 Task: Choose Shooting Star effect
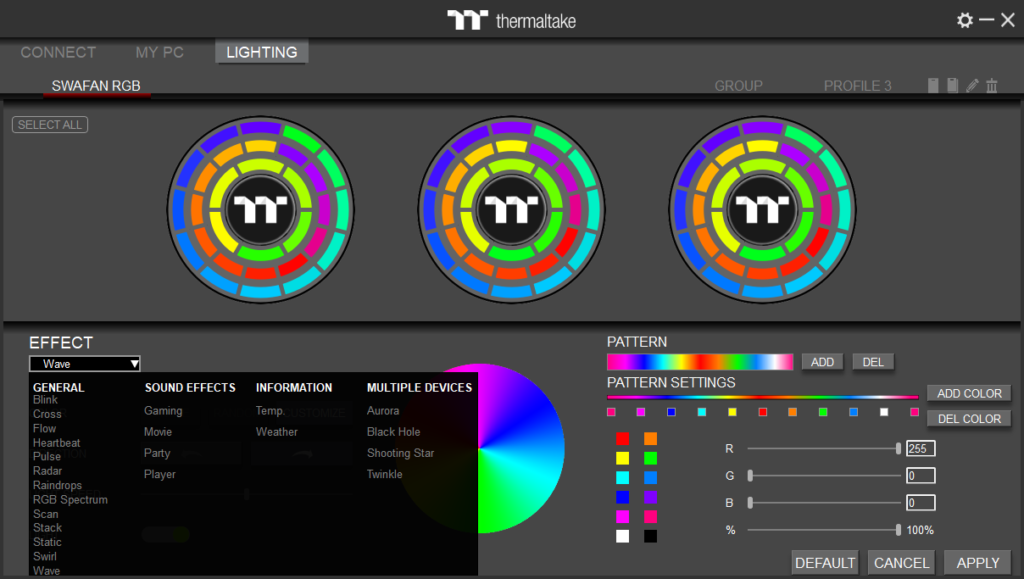[x=400, y=453]
